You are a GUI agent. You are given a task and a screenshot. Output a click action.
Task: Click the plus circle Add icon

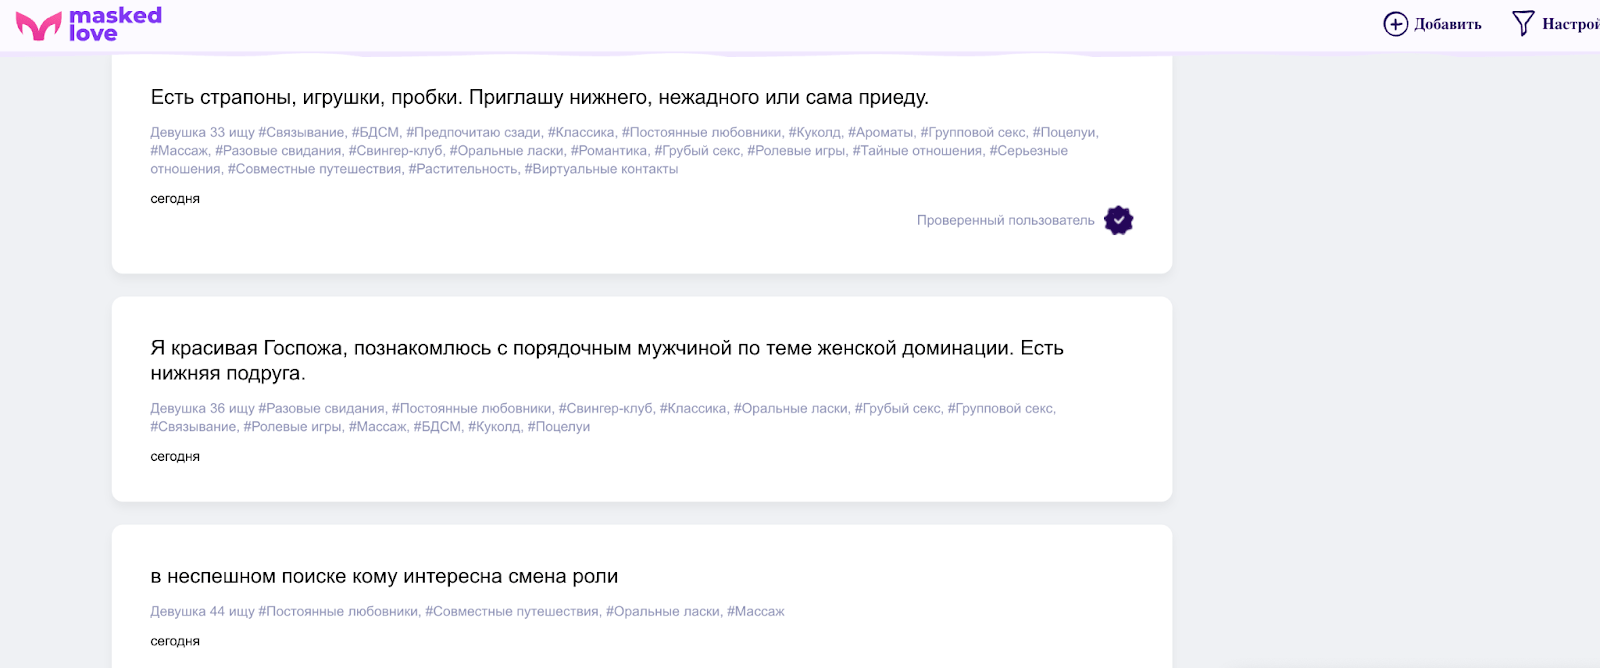pyautogui.click(x=1395, y=24)
